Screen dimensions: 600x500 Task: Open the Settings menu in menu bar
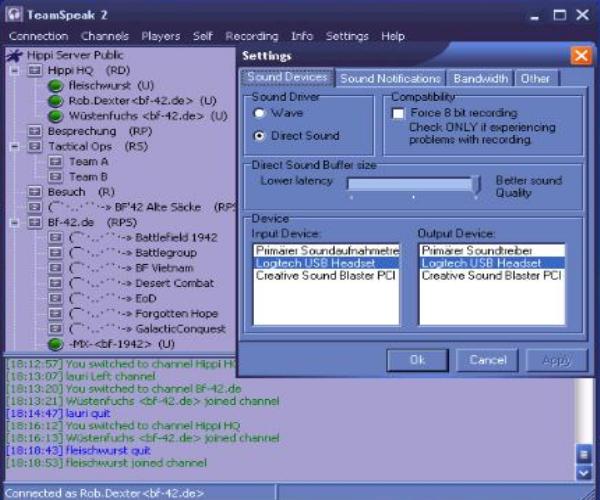(347, 36)
